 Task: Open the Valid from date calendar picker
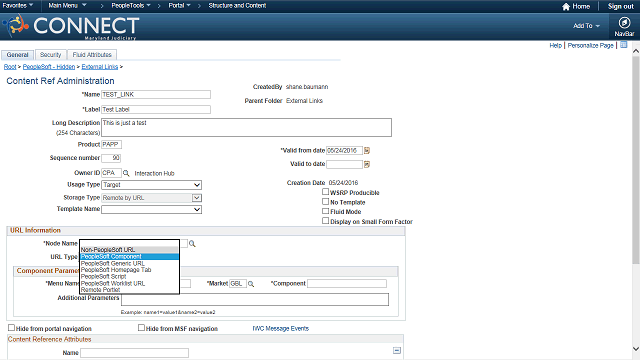367,151
